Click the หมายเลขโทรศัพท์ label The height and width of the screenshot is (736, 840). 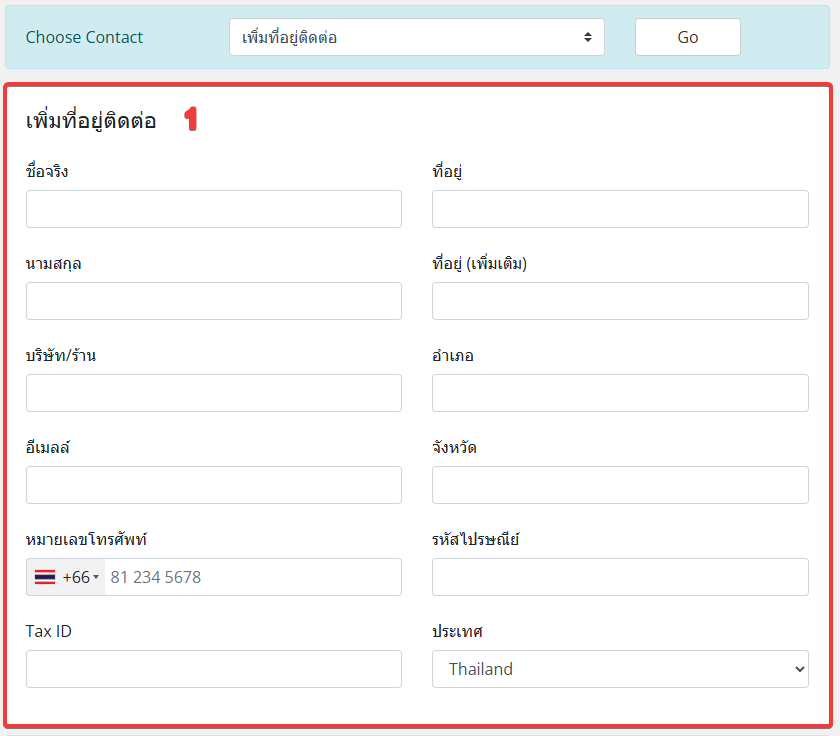[x=86, y=539]
